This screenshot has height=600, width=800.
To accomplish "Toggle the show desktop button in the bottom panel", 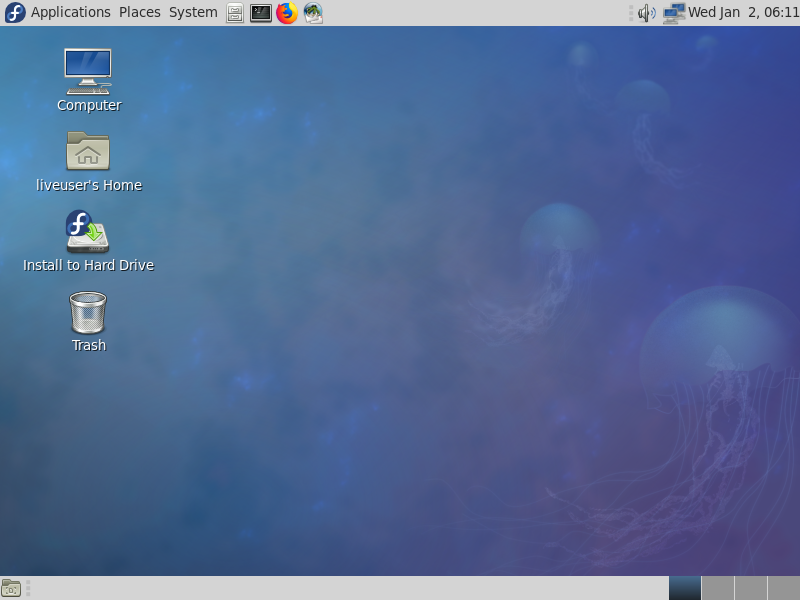I will coord(11,588).
